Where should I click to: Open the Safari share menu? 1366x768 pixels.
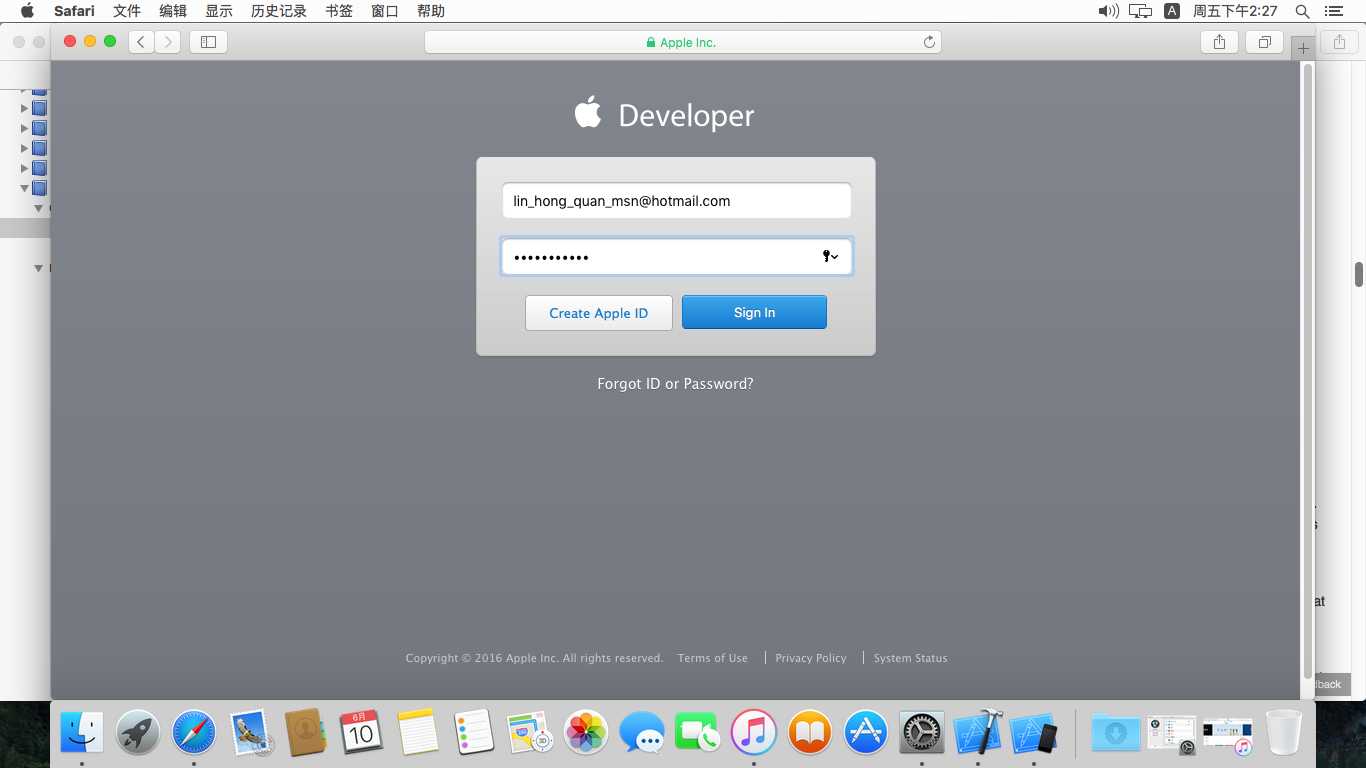click(1219, 42)
